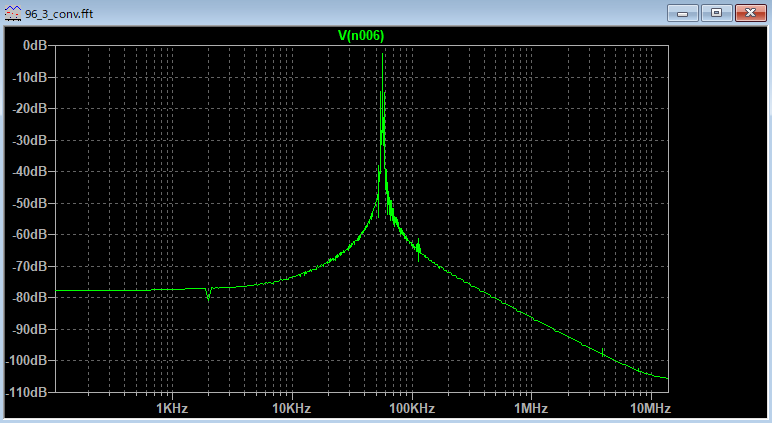This screenshot has height=423, width=772.
Task: Click the -80dB axis label
Action: (30, 297)
